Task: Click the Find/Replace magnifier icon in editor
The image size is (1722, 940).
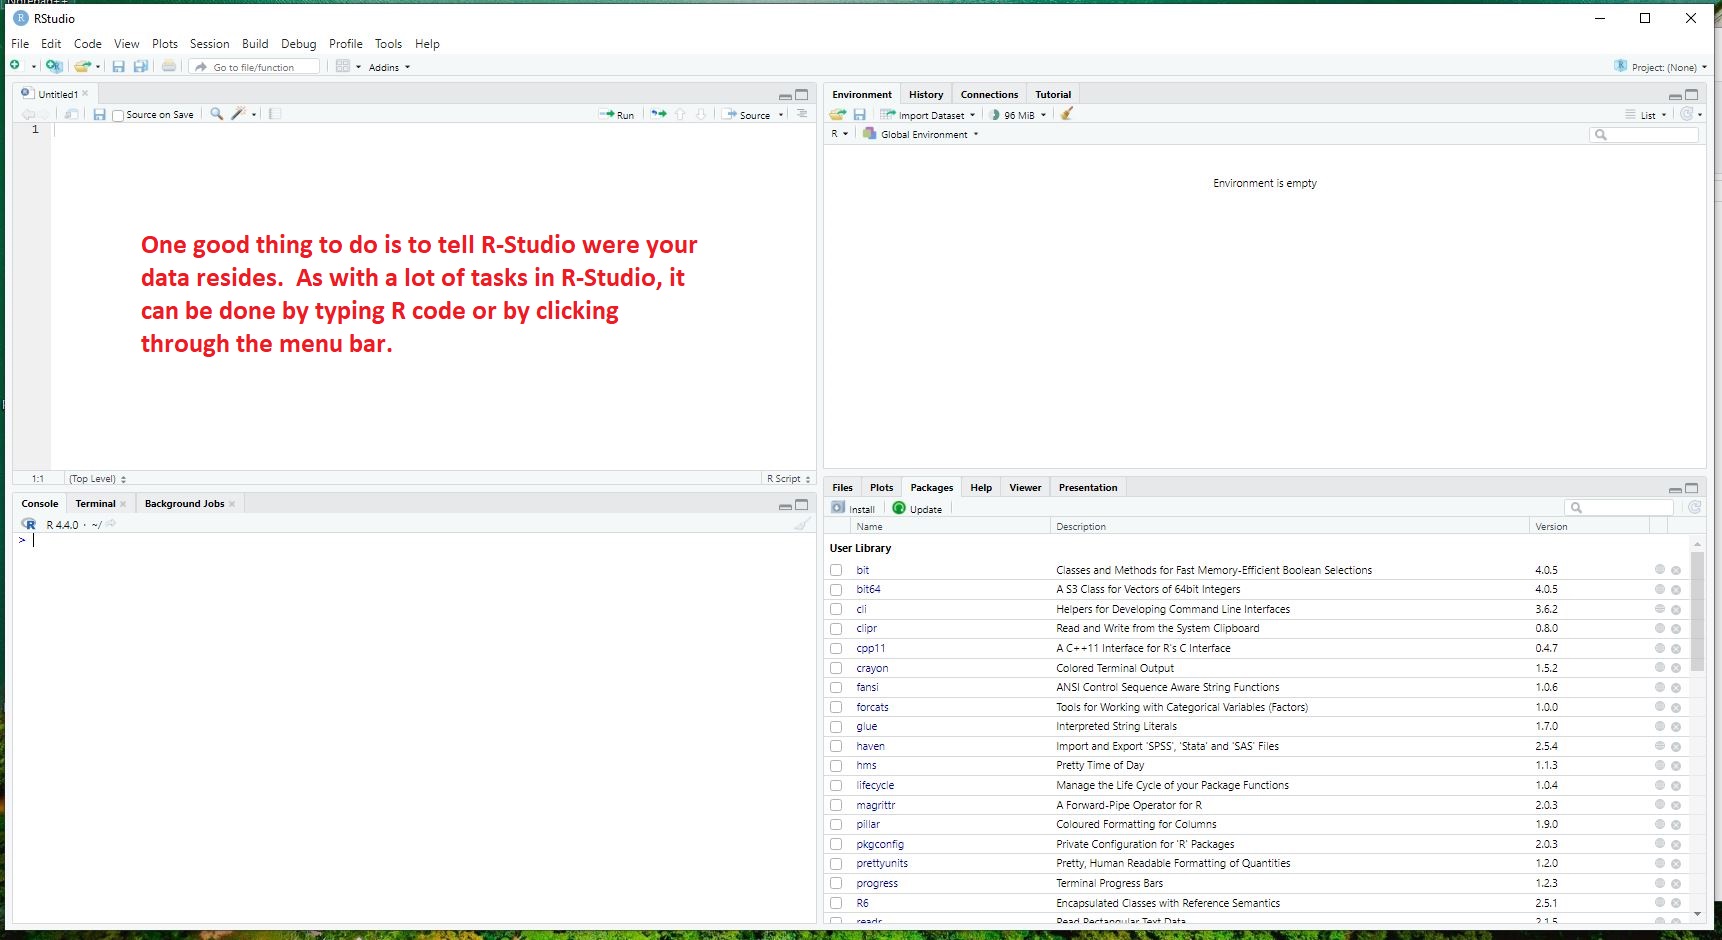Action: point(216,114)
